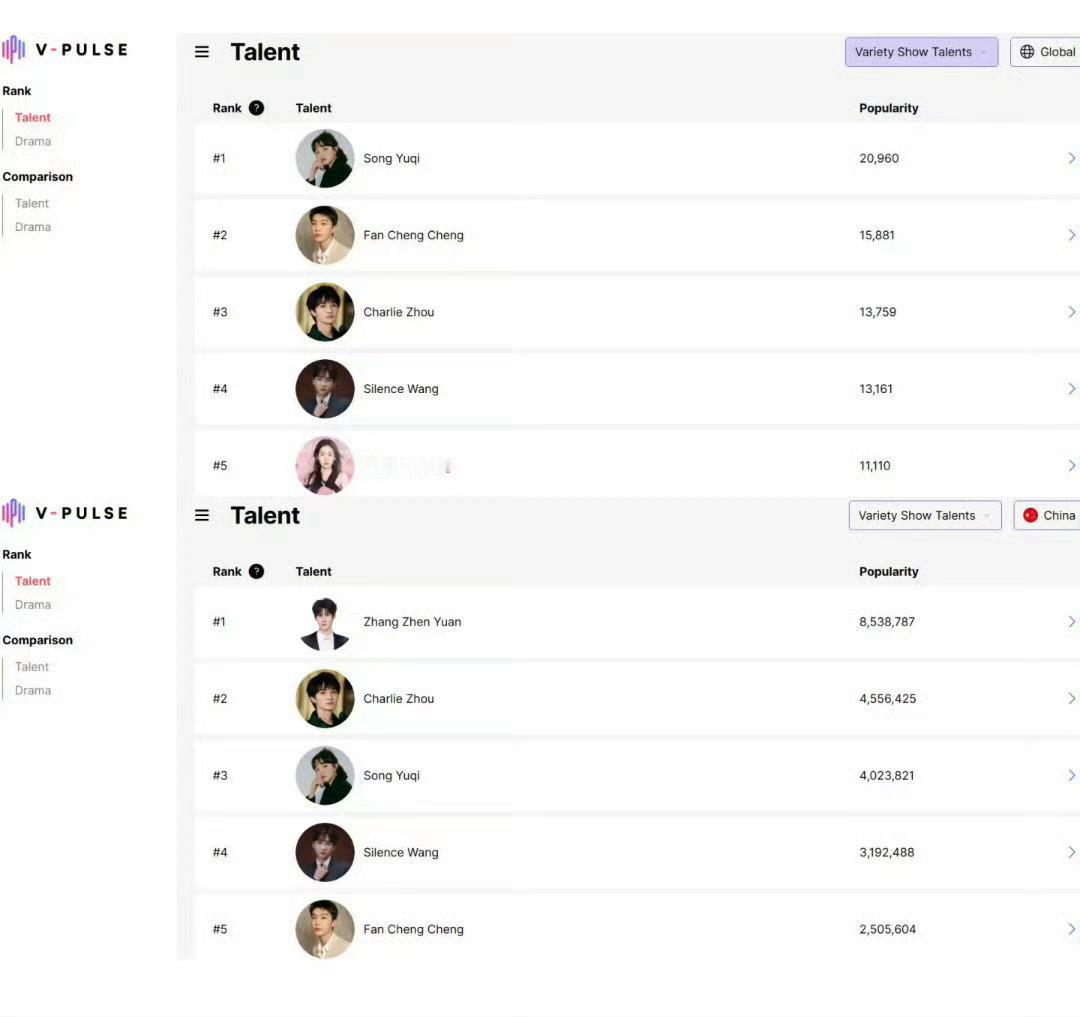Open the Global region selector with globe icon
1080x1017 pixels.
tap(1046, 52)
